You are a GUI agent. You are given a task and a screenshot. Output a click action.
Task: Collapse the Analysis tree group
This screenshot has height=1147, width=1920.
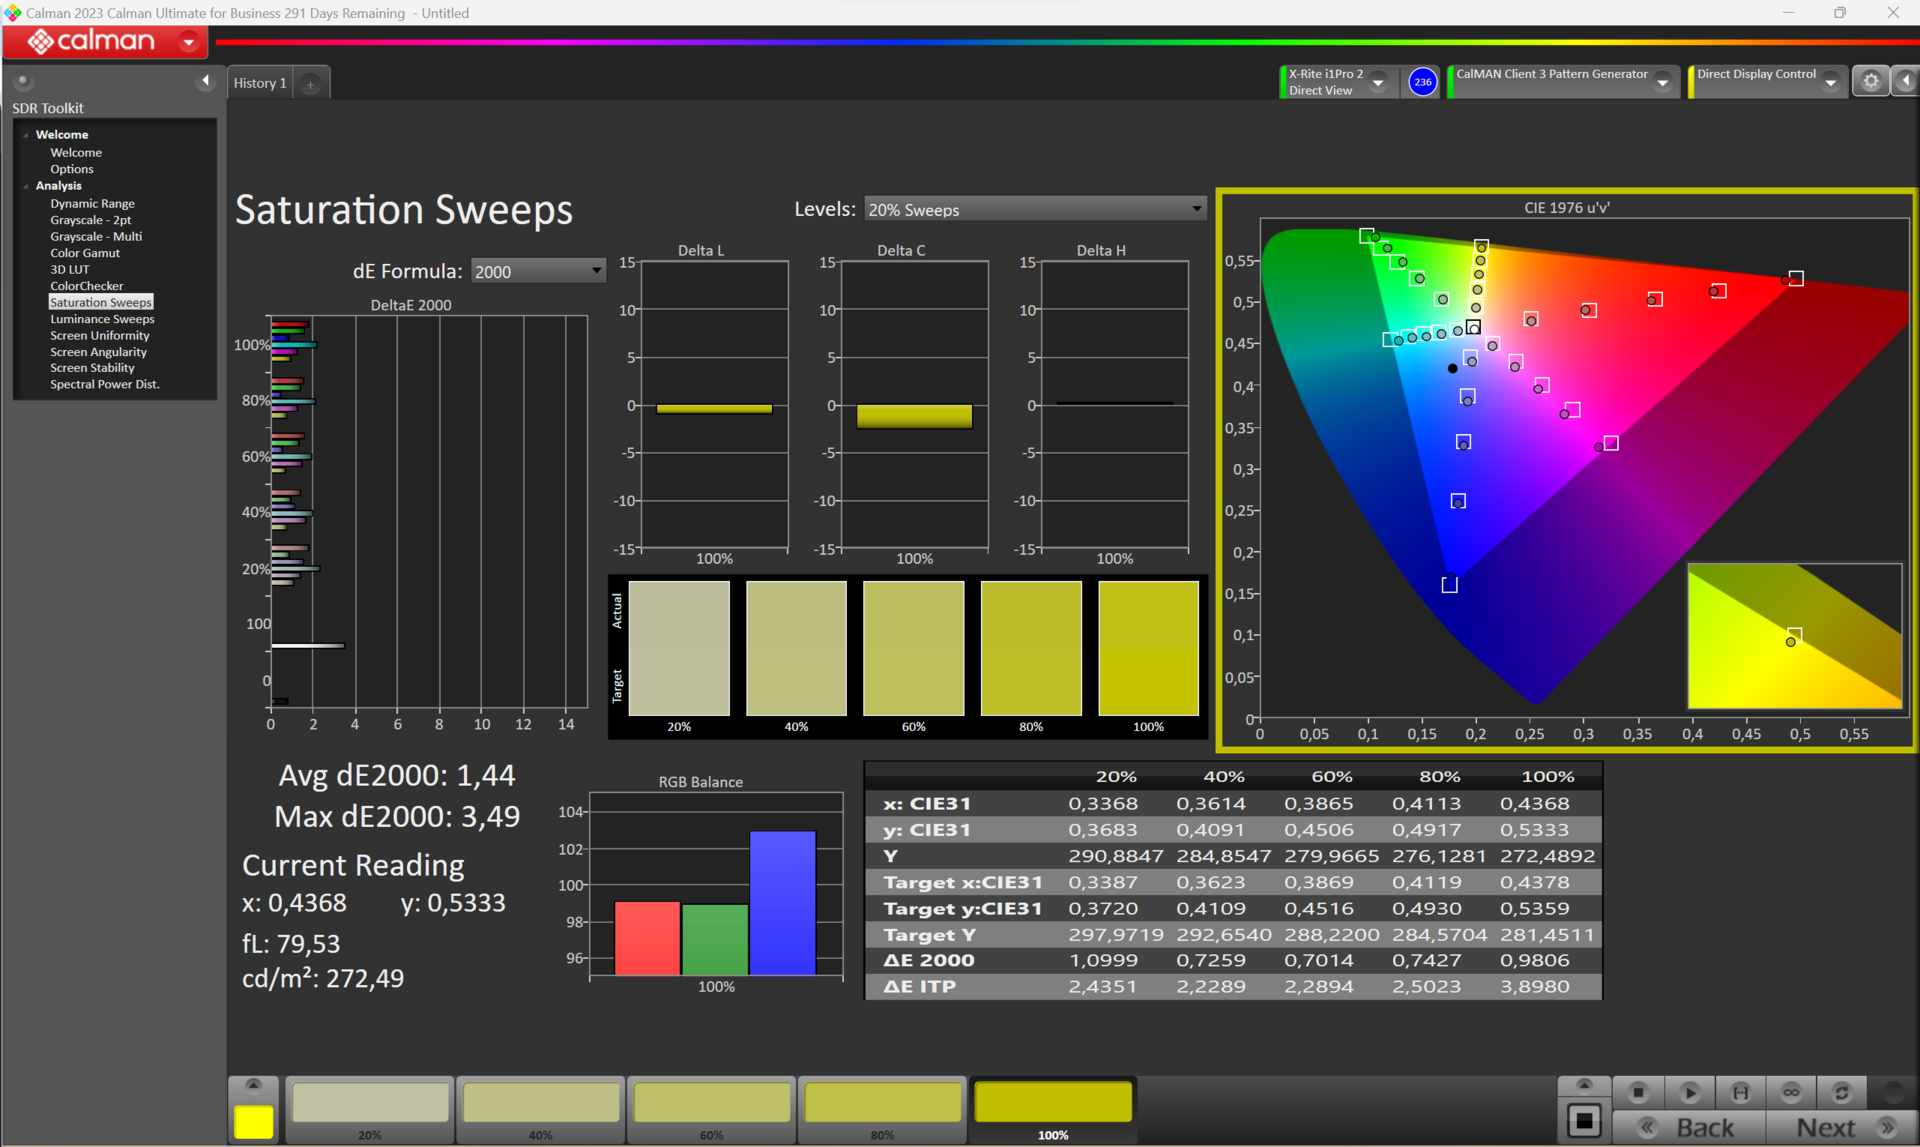[x=26, y=186]
